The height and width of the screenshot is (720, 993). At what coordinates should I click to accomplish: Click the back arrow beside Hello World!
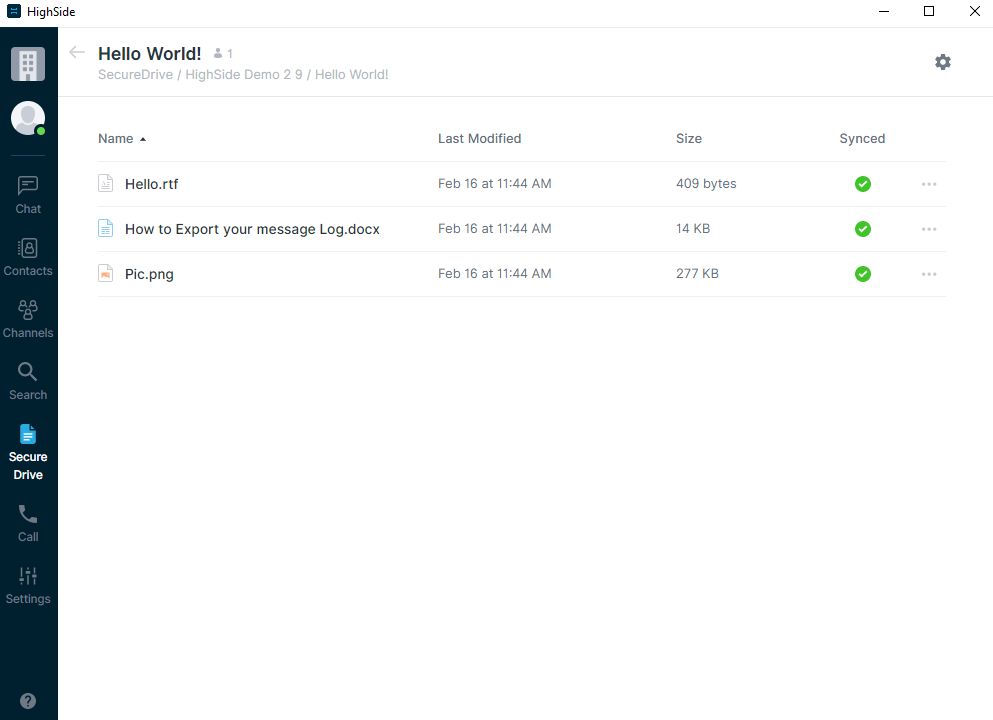[x=77, y=53]
